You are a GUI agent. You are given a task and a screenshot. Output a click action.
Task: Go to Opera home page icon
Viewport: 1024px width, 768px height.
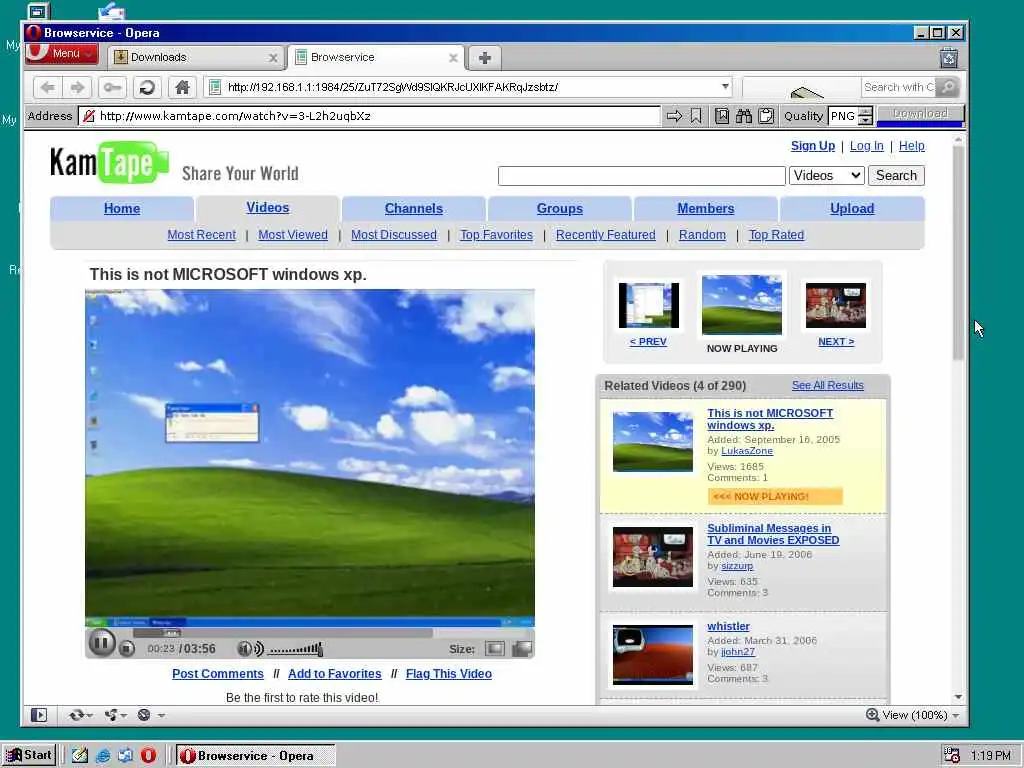coord(182,87)
